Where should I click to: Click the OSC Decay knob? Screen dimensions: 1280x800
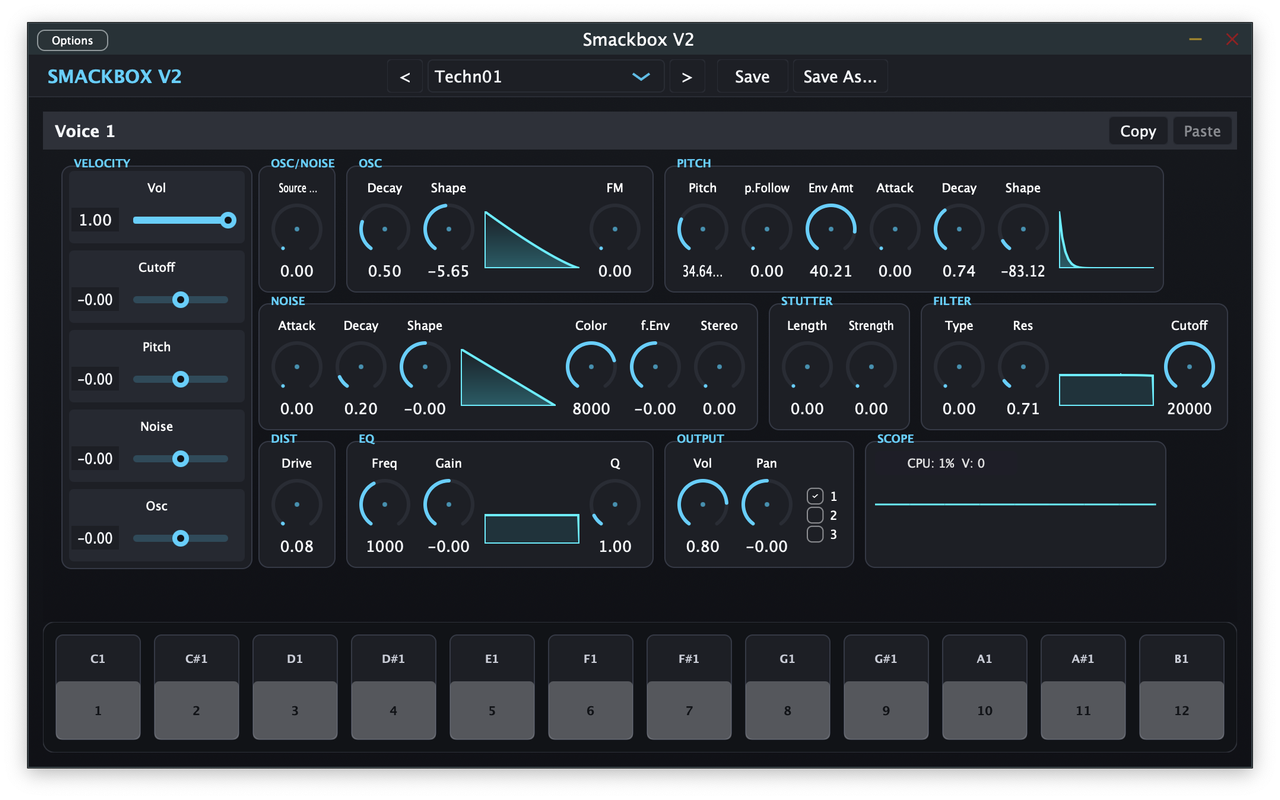pos(385,229)
